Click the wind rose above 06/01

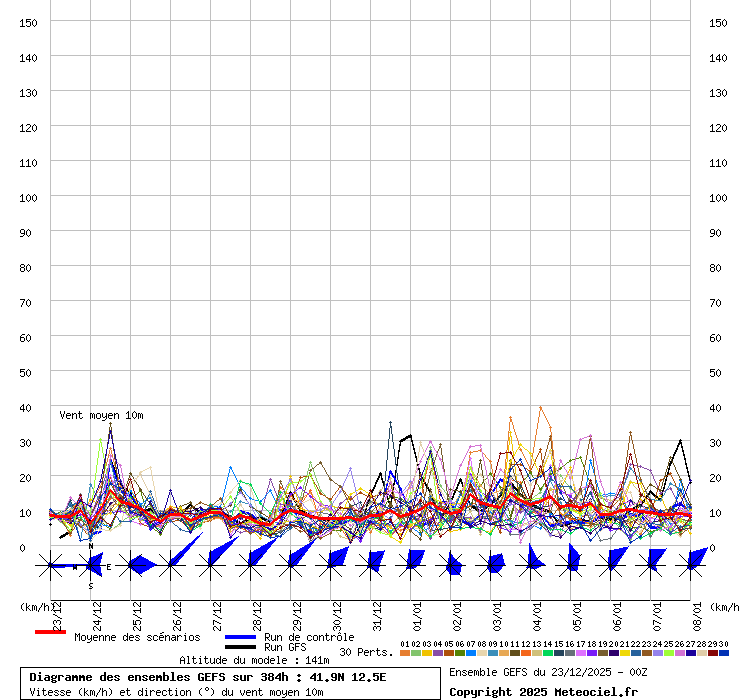pyautogui.click(x=611, y=565)
